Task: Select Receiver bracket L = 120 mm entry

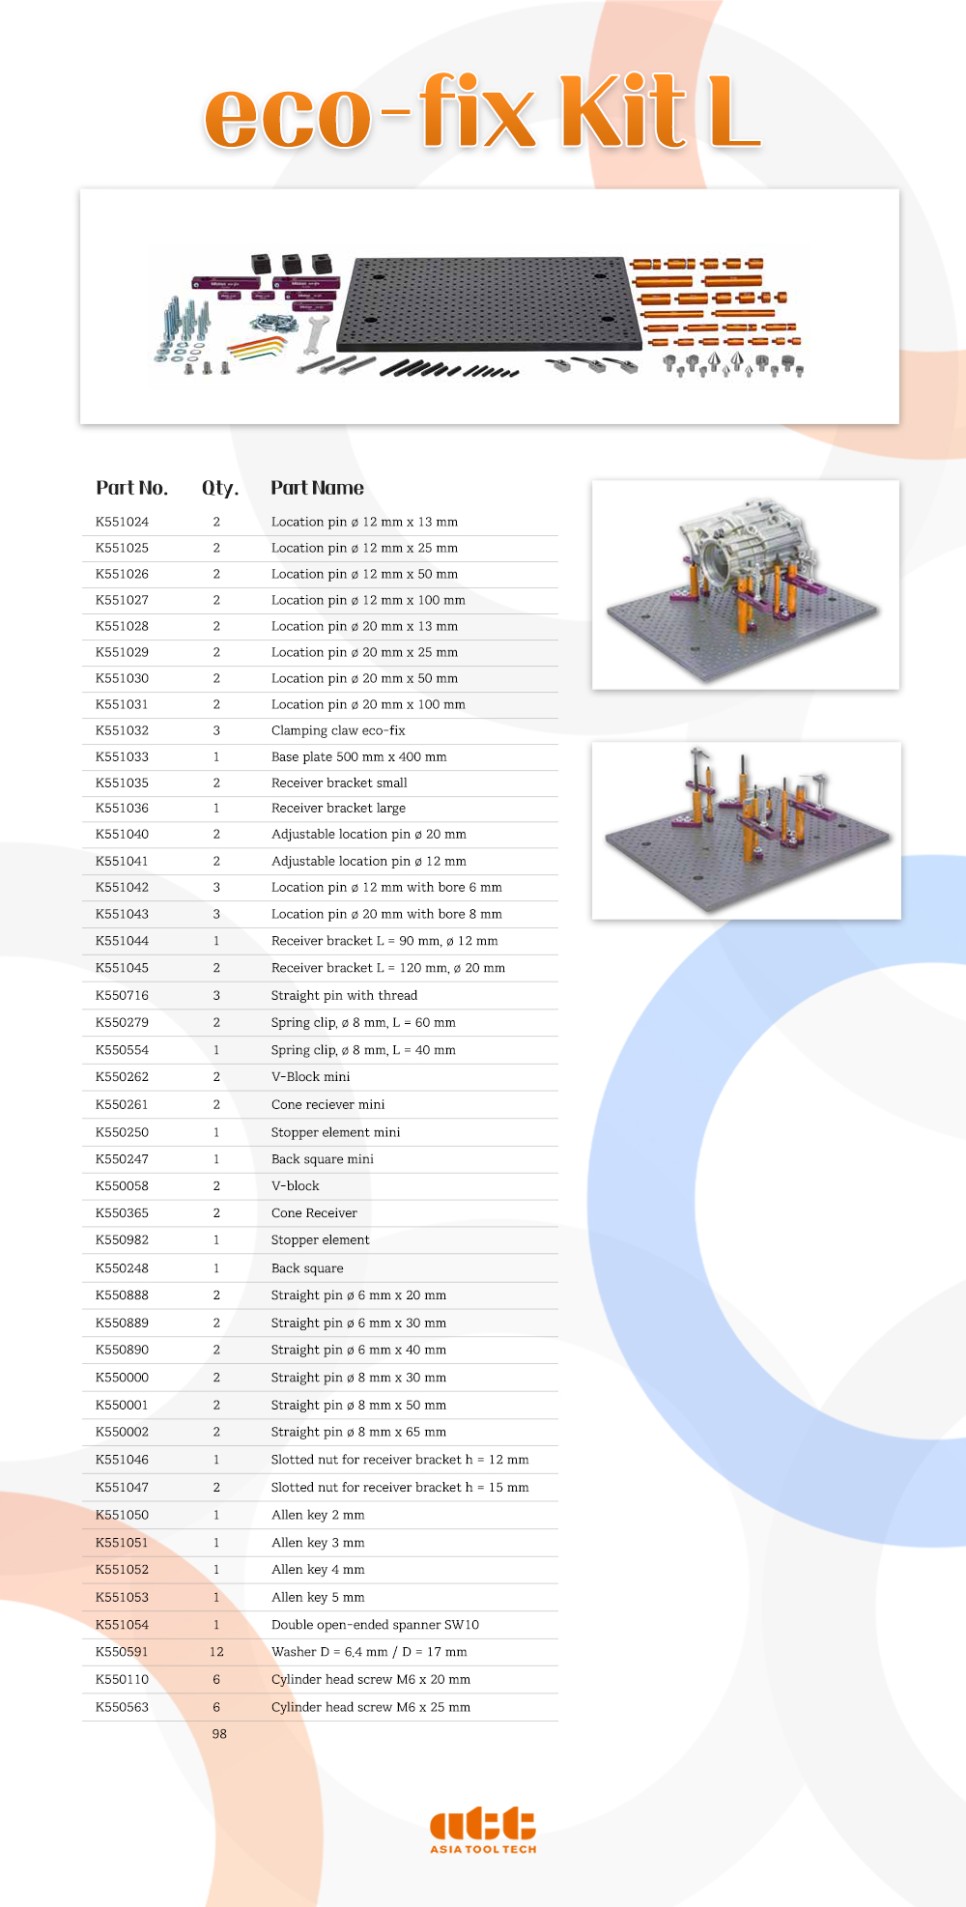Action: [388, 968]
